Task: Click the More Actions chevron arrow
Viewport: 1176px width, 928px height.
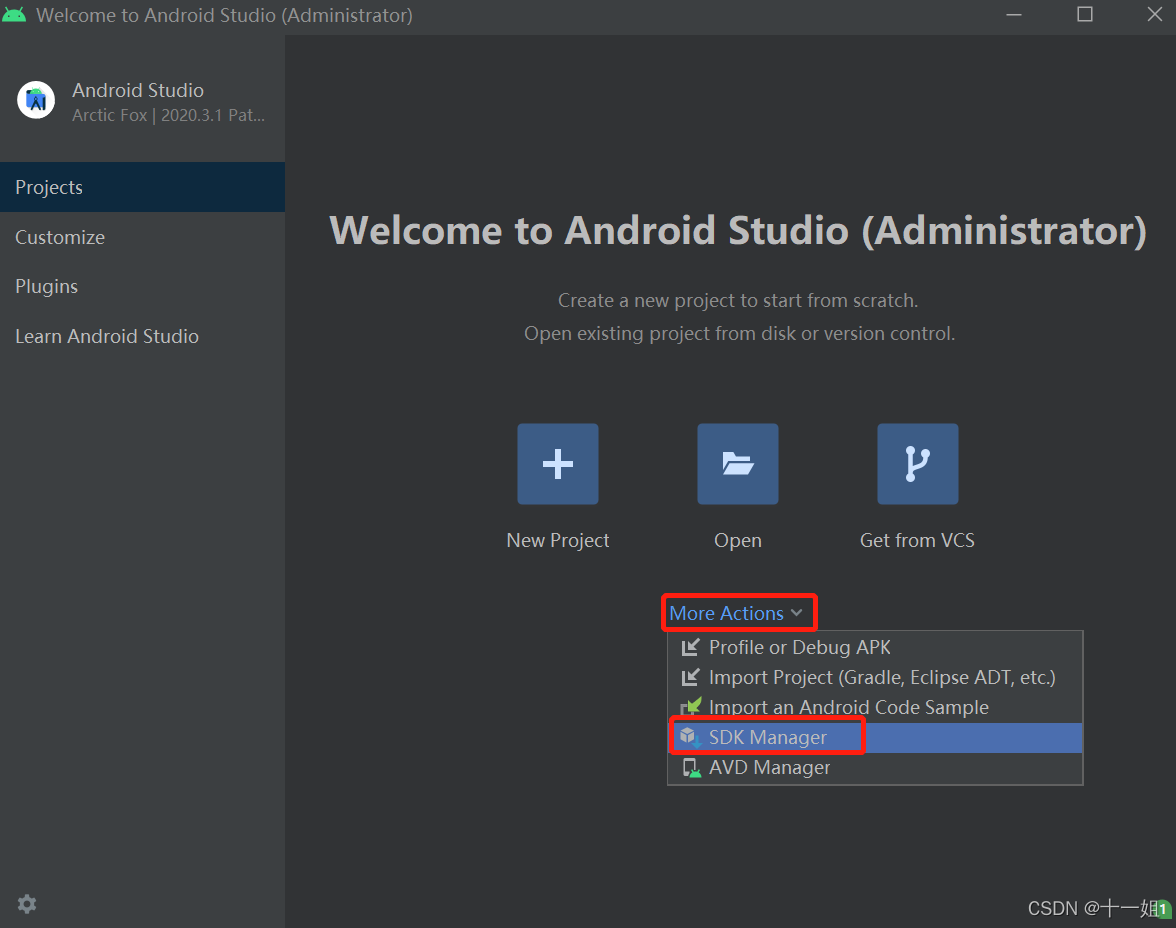Action: tap(796, 613)
